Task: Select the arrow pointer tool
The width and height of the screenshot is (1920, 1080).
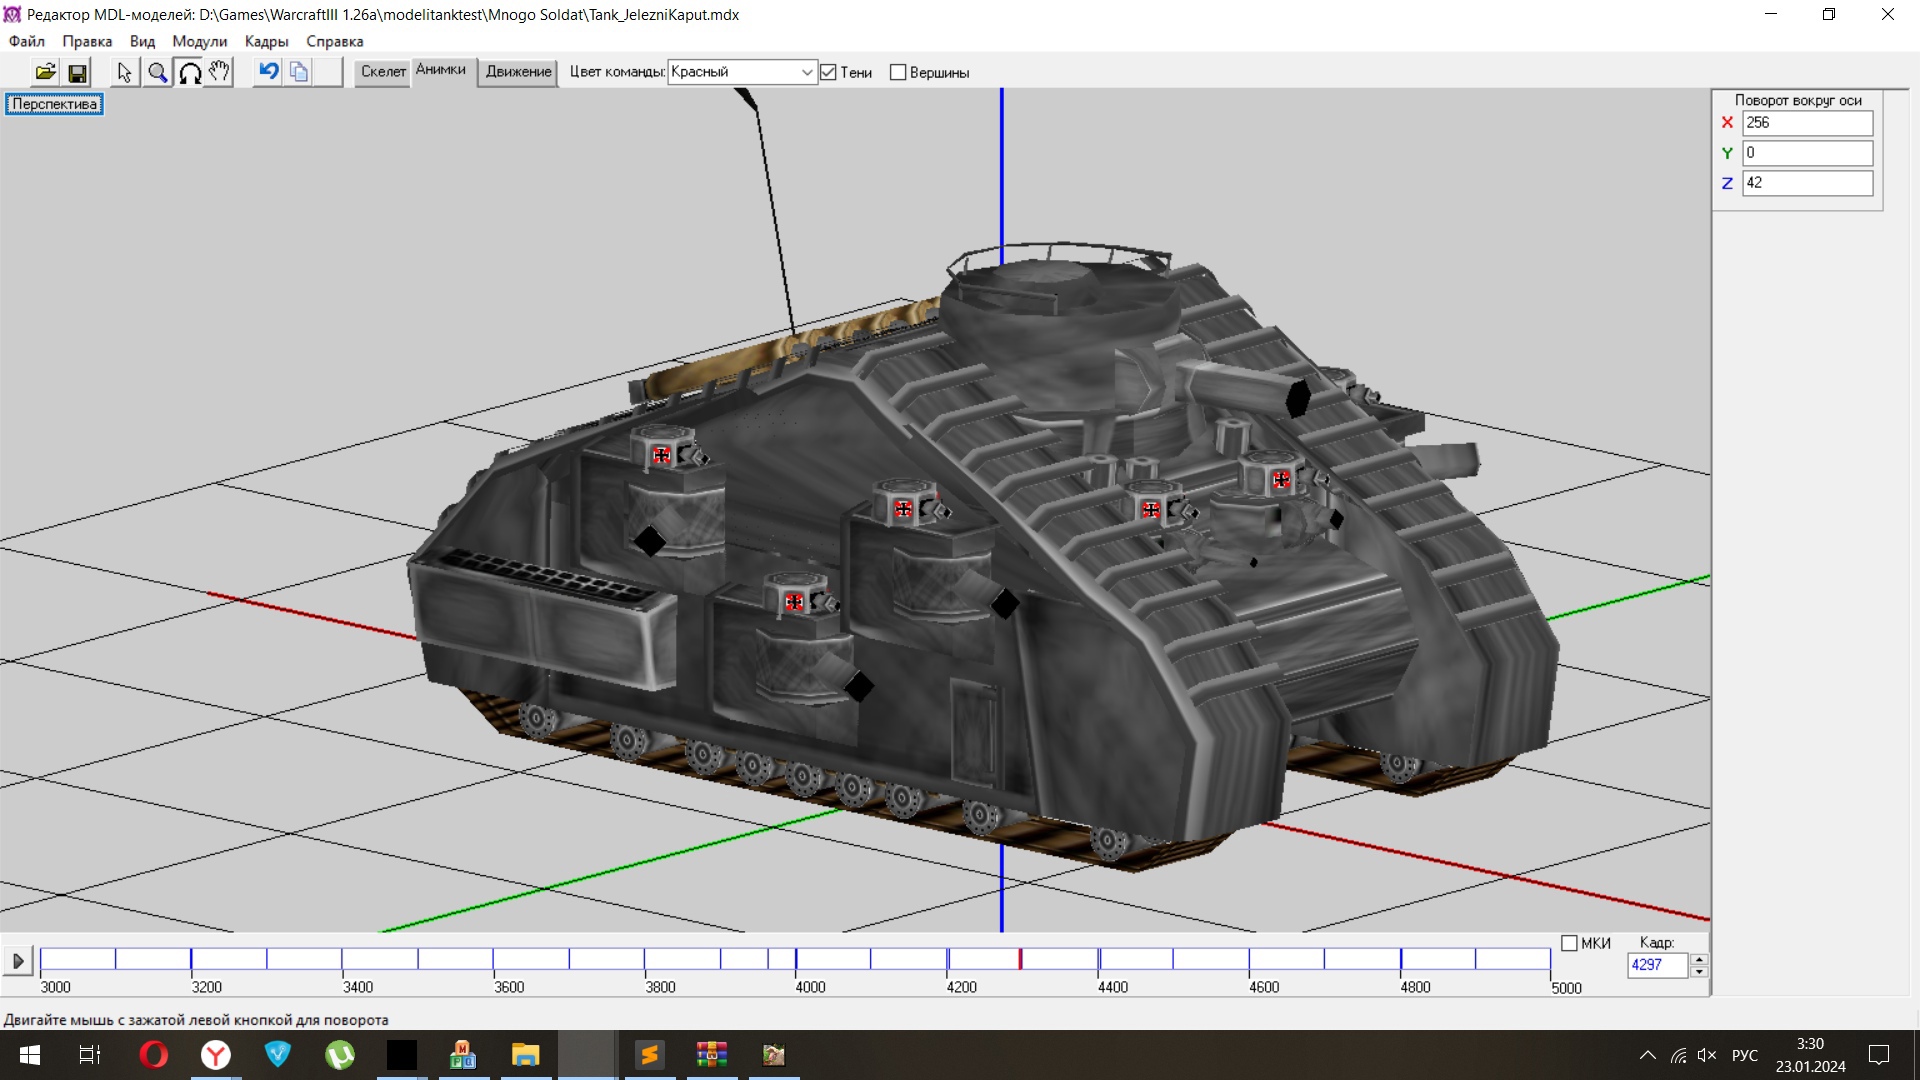Action: (x=124, y=72)
